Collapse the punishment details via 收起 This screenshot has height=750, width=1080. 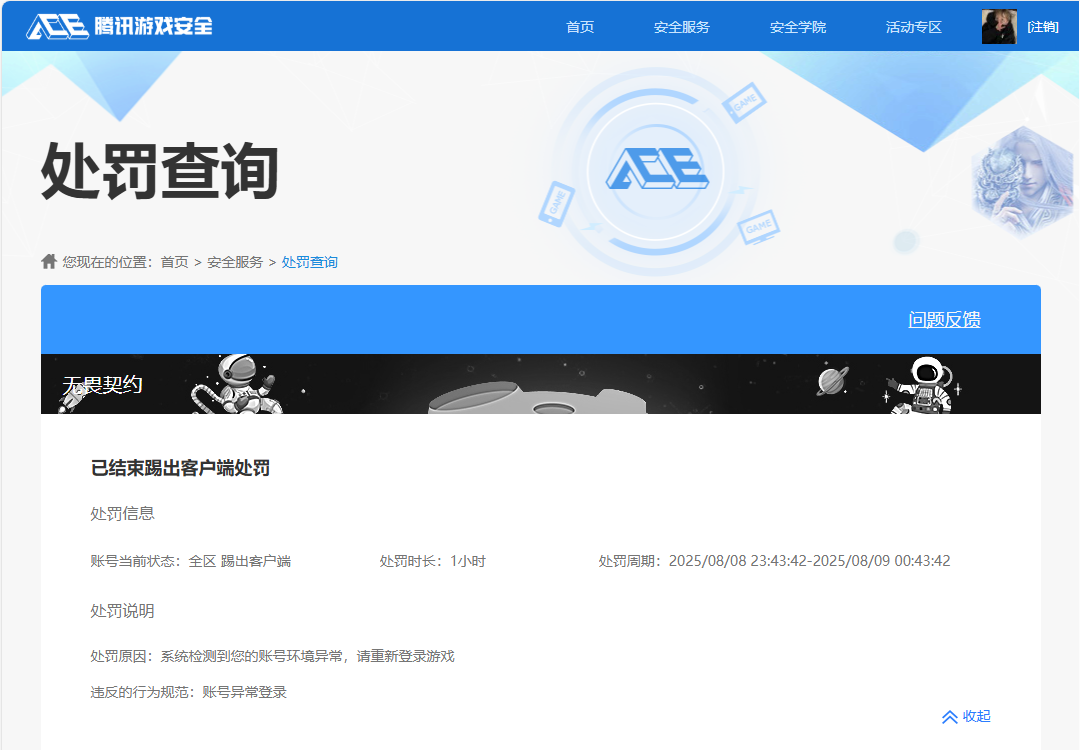tap(976, 716)
